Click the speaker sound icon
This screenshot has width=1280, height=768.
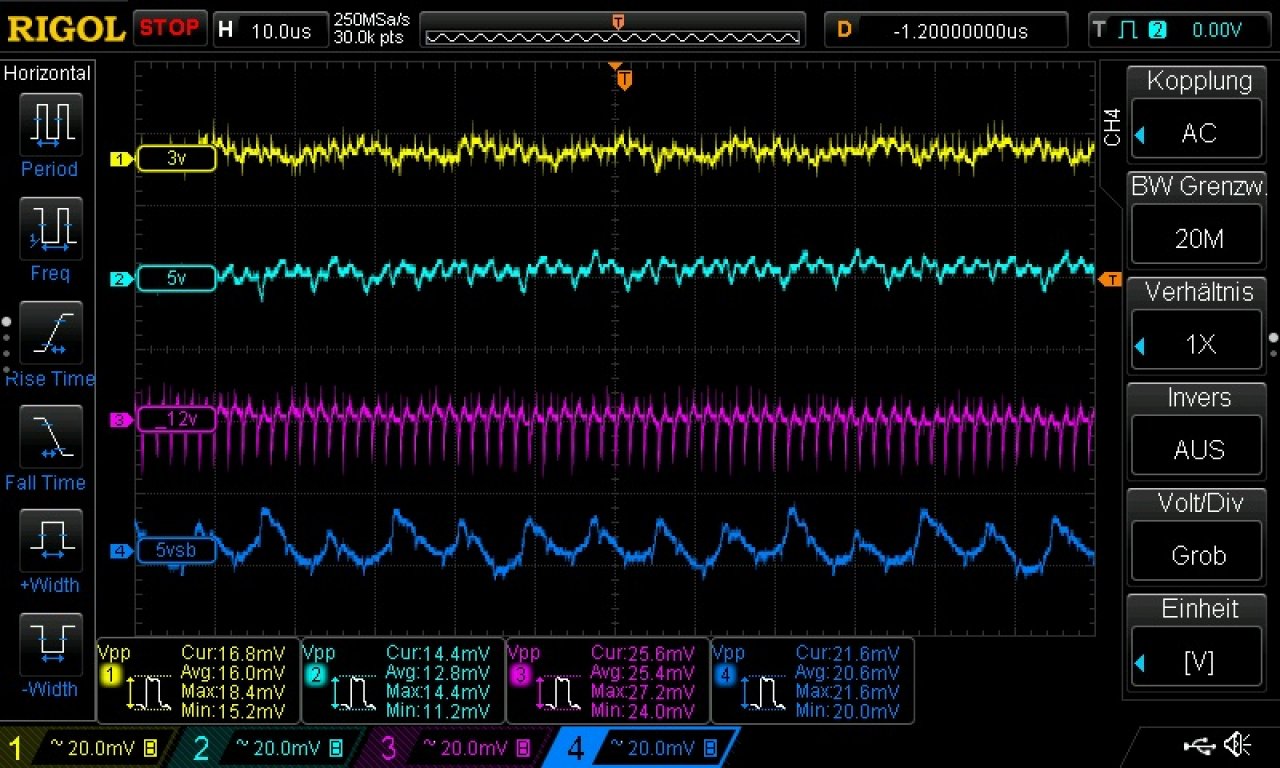(x=1238, y=745)
